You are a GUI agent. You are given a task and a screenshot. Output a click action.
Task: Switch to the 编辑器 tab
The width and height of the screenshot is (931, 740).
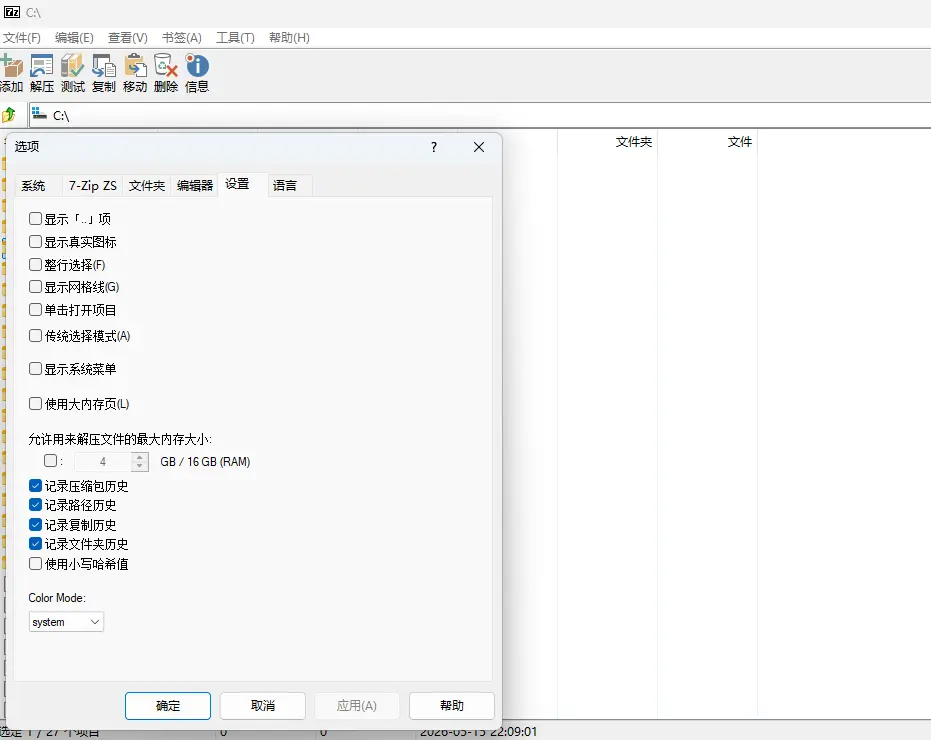click(195, 186)
